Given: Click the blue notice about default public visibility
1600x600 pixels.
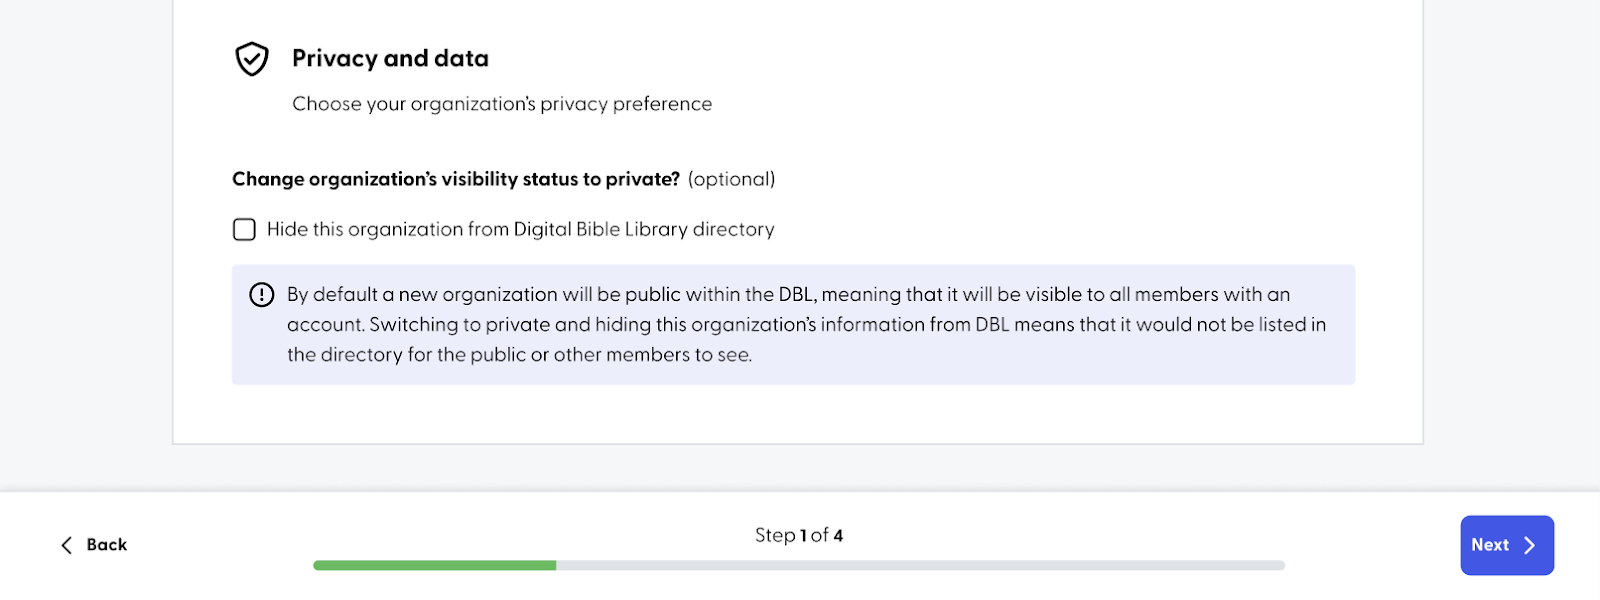Looking at the screenshot, I should point(793,325).
